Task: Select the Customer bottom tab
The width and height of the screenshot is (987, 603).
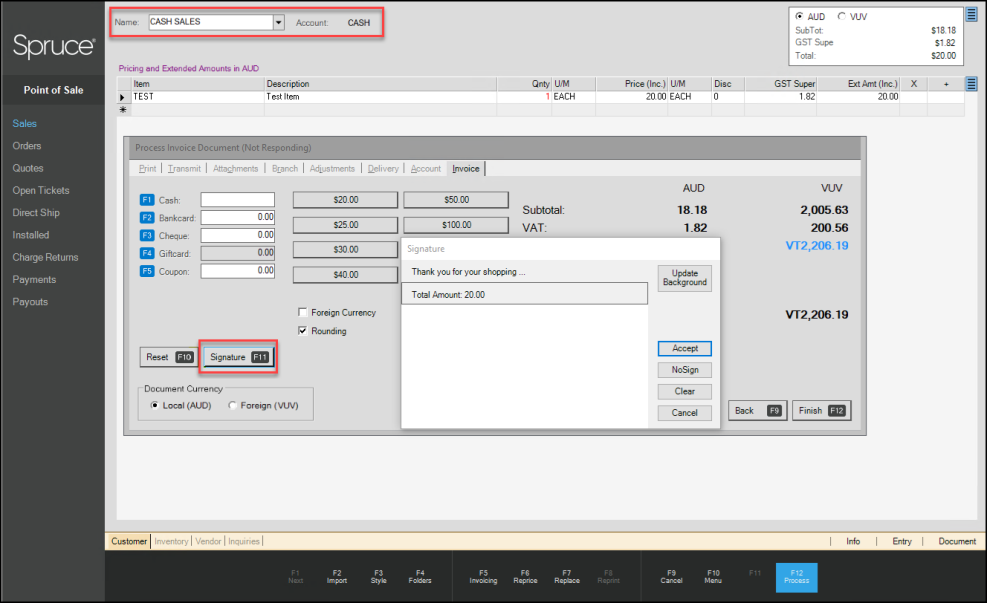Action: (128, 541)
